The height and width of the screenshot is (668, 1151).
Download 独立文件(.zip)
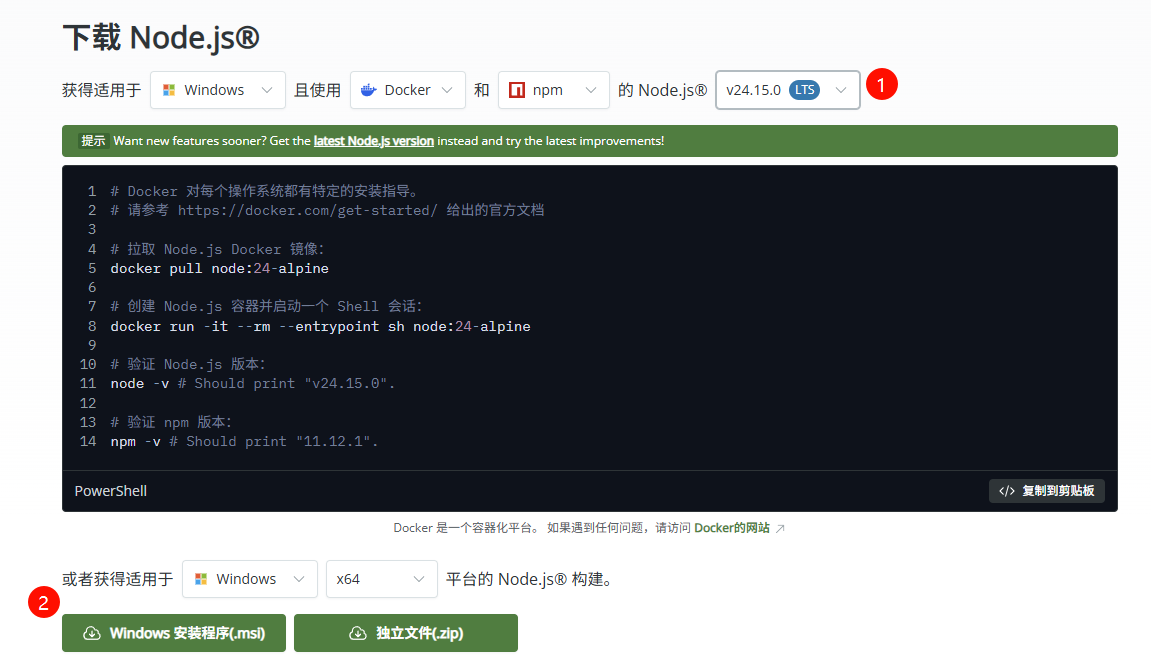[x=406, y=633]
